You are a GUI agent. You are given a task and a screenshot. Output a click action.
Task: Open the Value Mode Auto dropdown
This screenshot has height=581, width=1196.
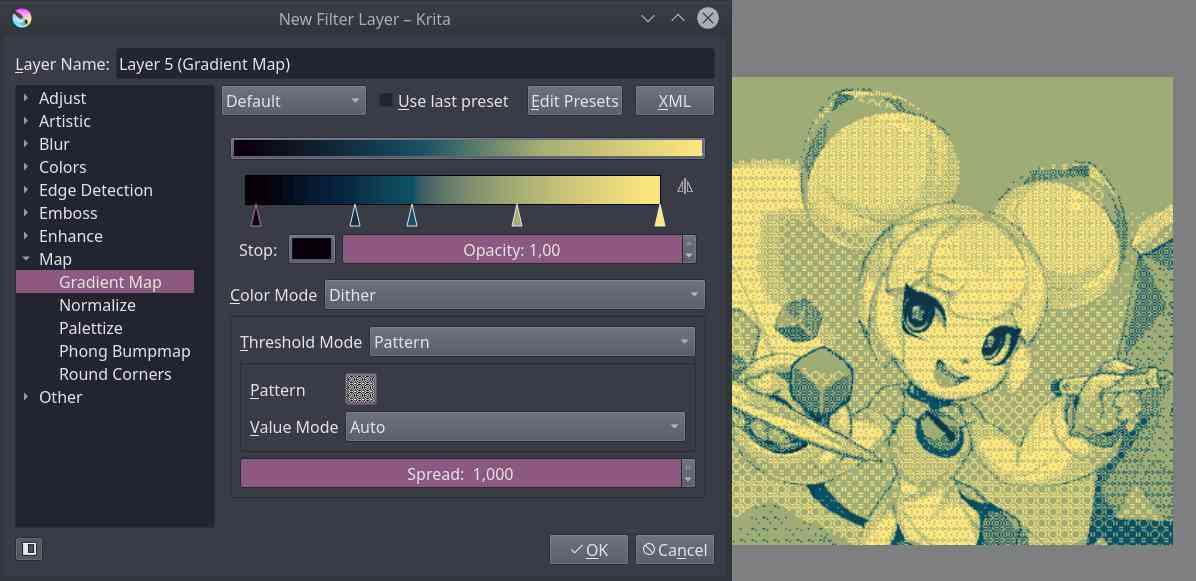pos(516,427)
